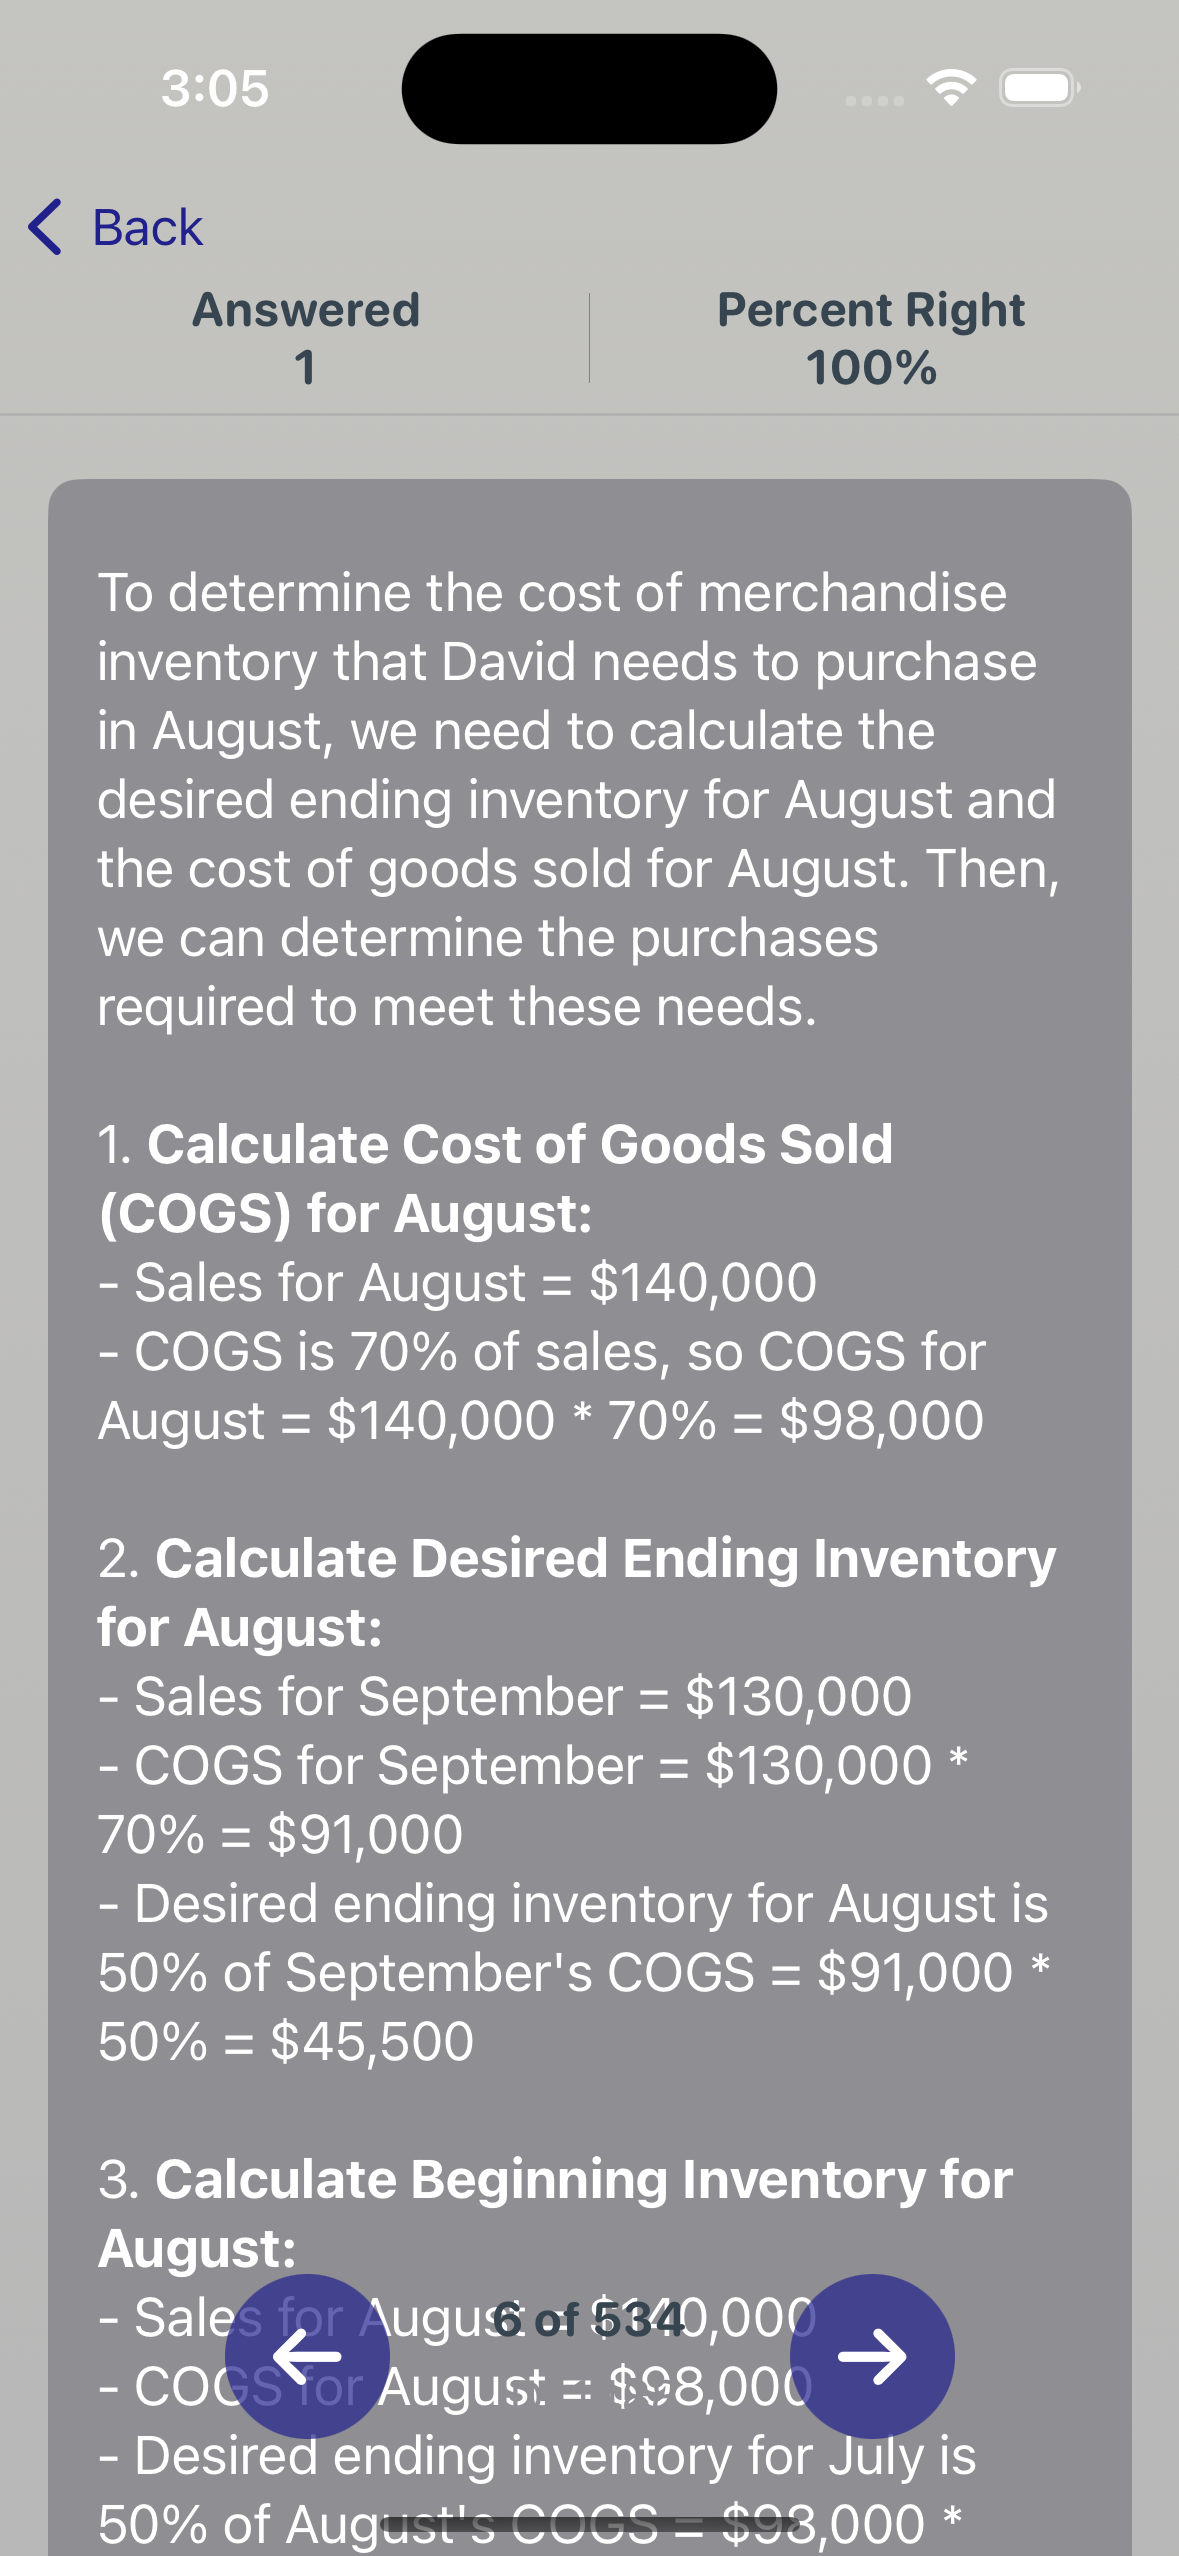This screenshot has width=1179, height=2556.
Task: Tap the 'Sales for September = $130,000' line
Action: [x=505, y=1697]
